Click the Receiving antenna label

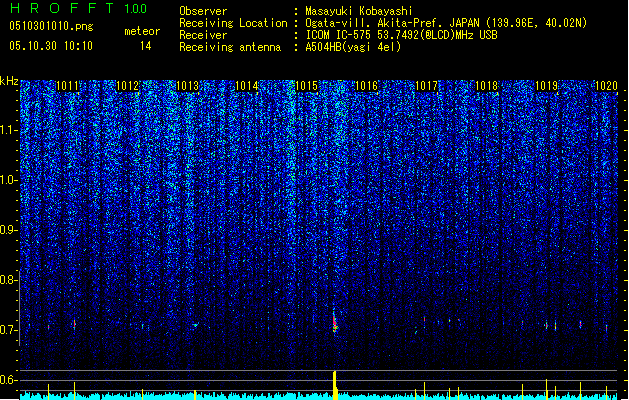click(230, 47)
